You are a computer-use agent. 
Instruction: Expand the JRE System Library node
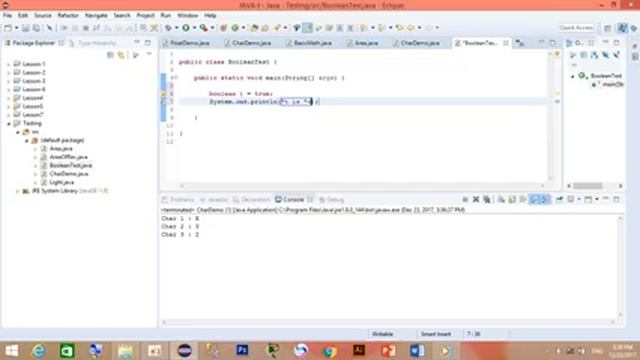(x=17, y=191)
